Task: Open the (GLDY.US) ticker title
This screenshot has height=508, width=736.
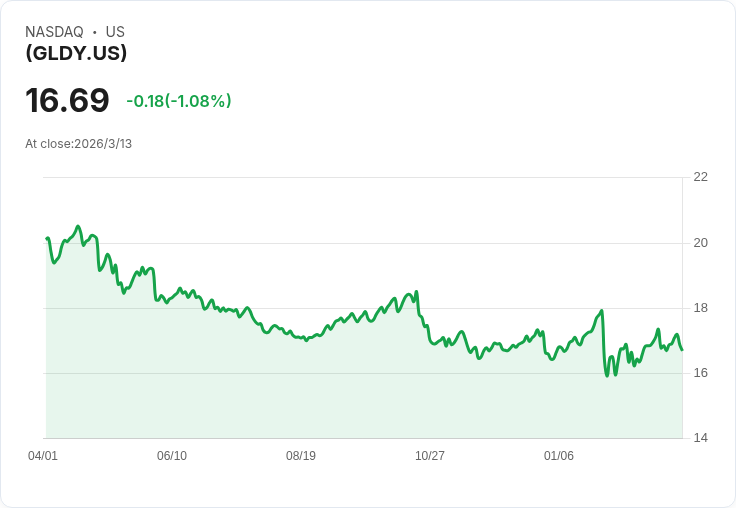Action: click(76, 54)
